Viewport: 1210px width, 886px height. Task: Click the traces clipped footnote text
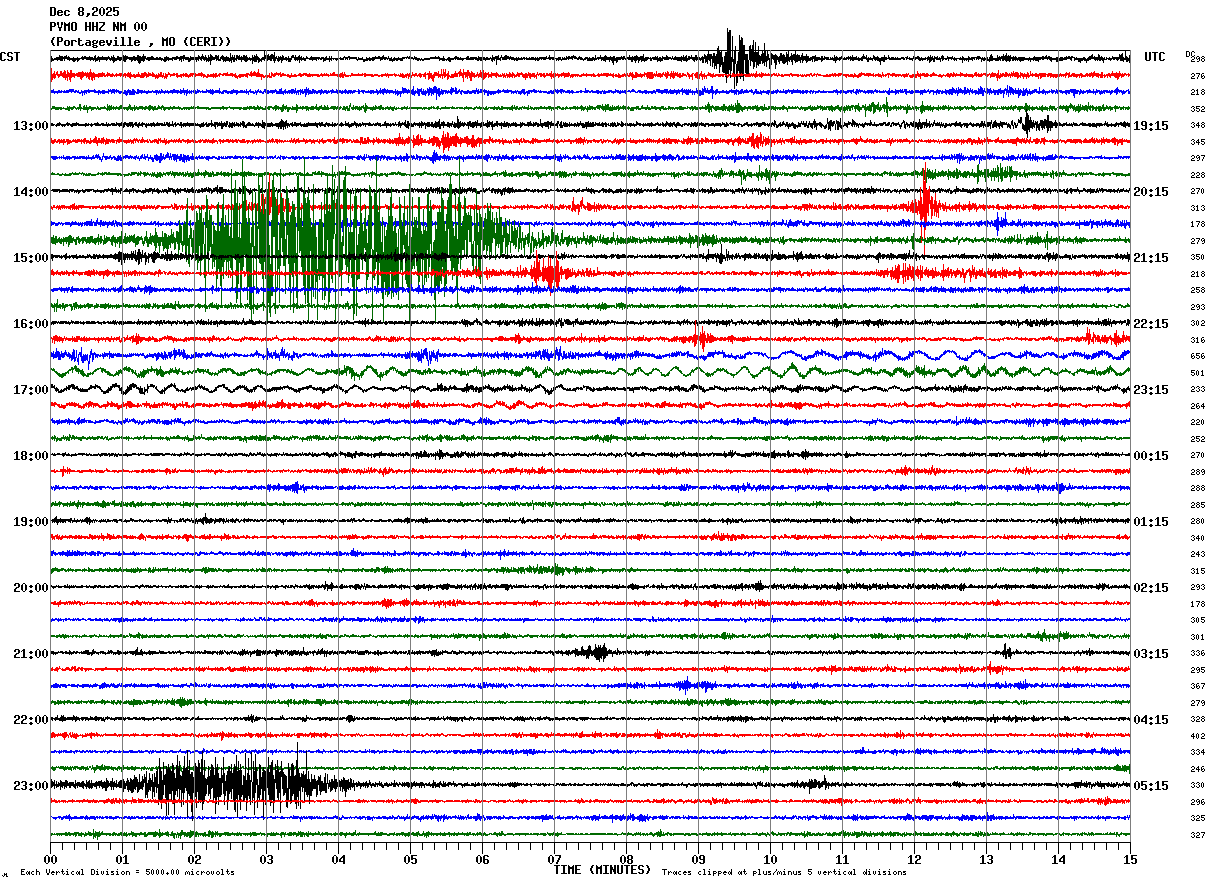(784, 873)
